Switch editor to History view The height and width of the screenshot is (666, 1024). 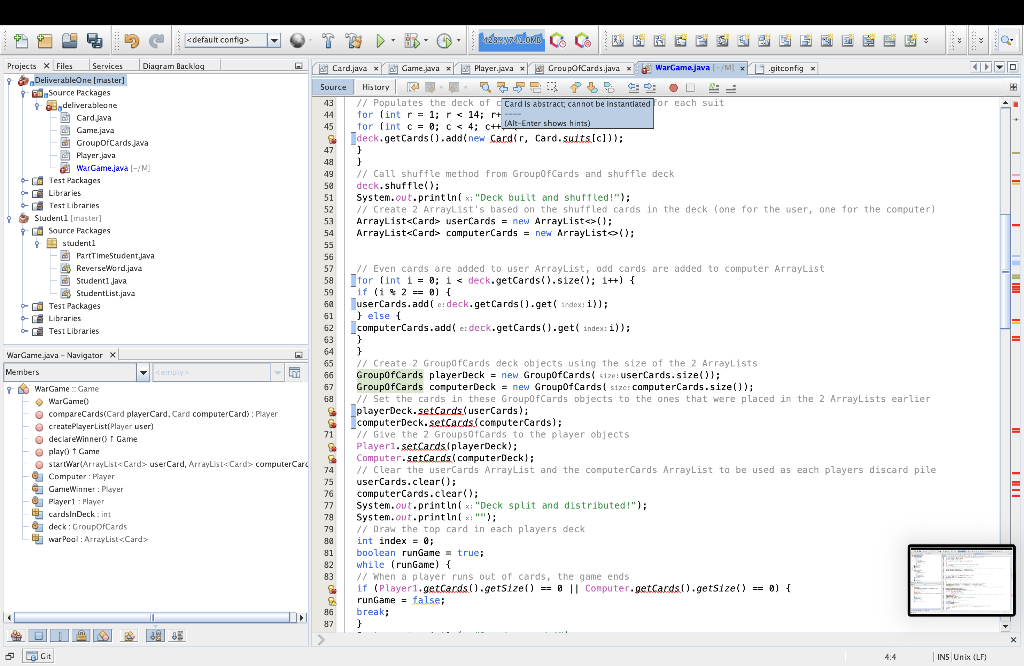click(x=376, y=88)
